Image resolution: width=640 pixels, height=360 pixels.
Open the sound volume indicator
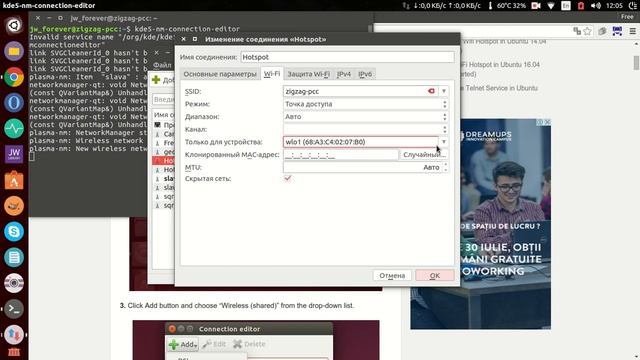tap(596, 6)
